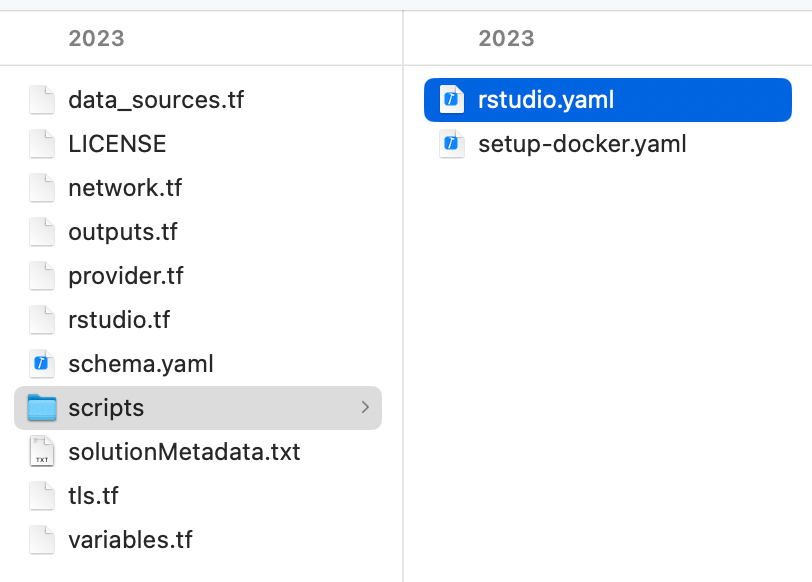The height and width of the screenshot is (582, 812).
Task: Click the data_sources.tf file icon
Action: point(41,100)
